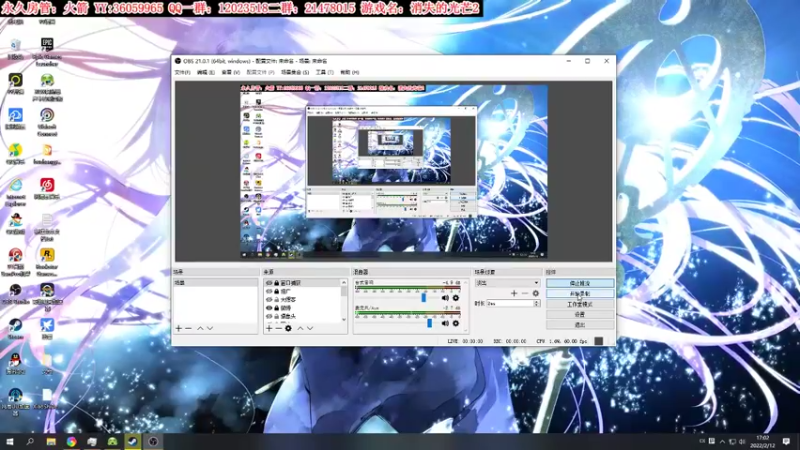
Task: Open the 查看(V) menu
Action: [x=231, y=72]
